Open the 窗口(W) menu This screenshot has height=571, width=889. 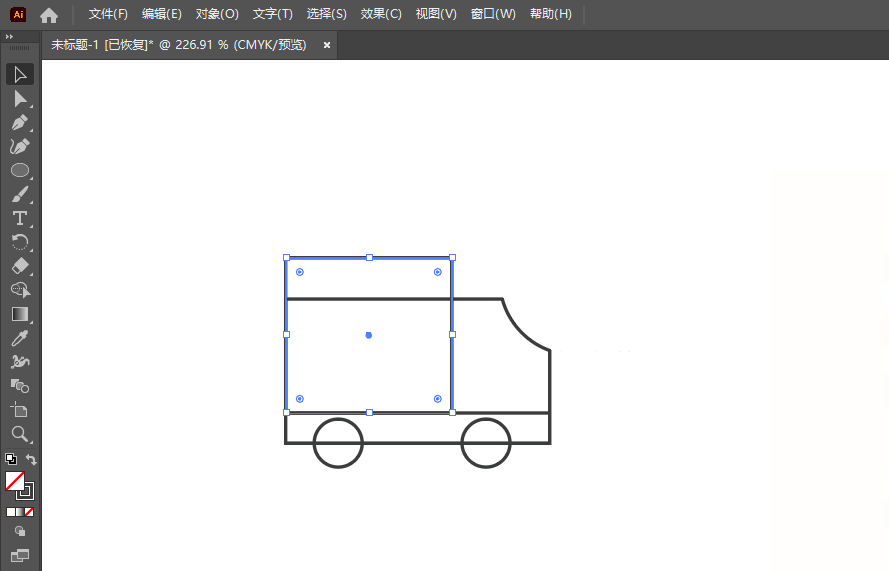(493, 14)
